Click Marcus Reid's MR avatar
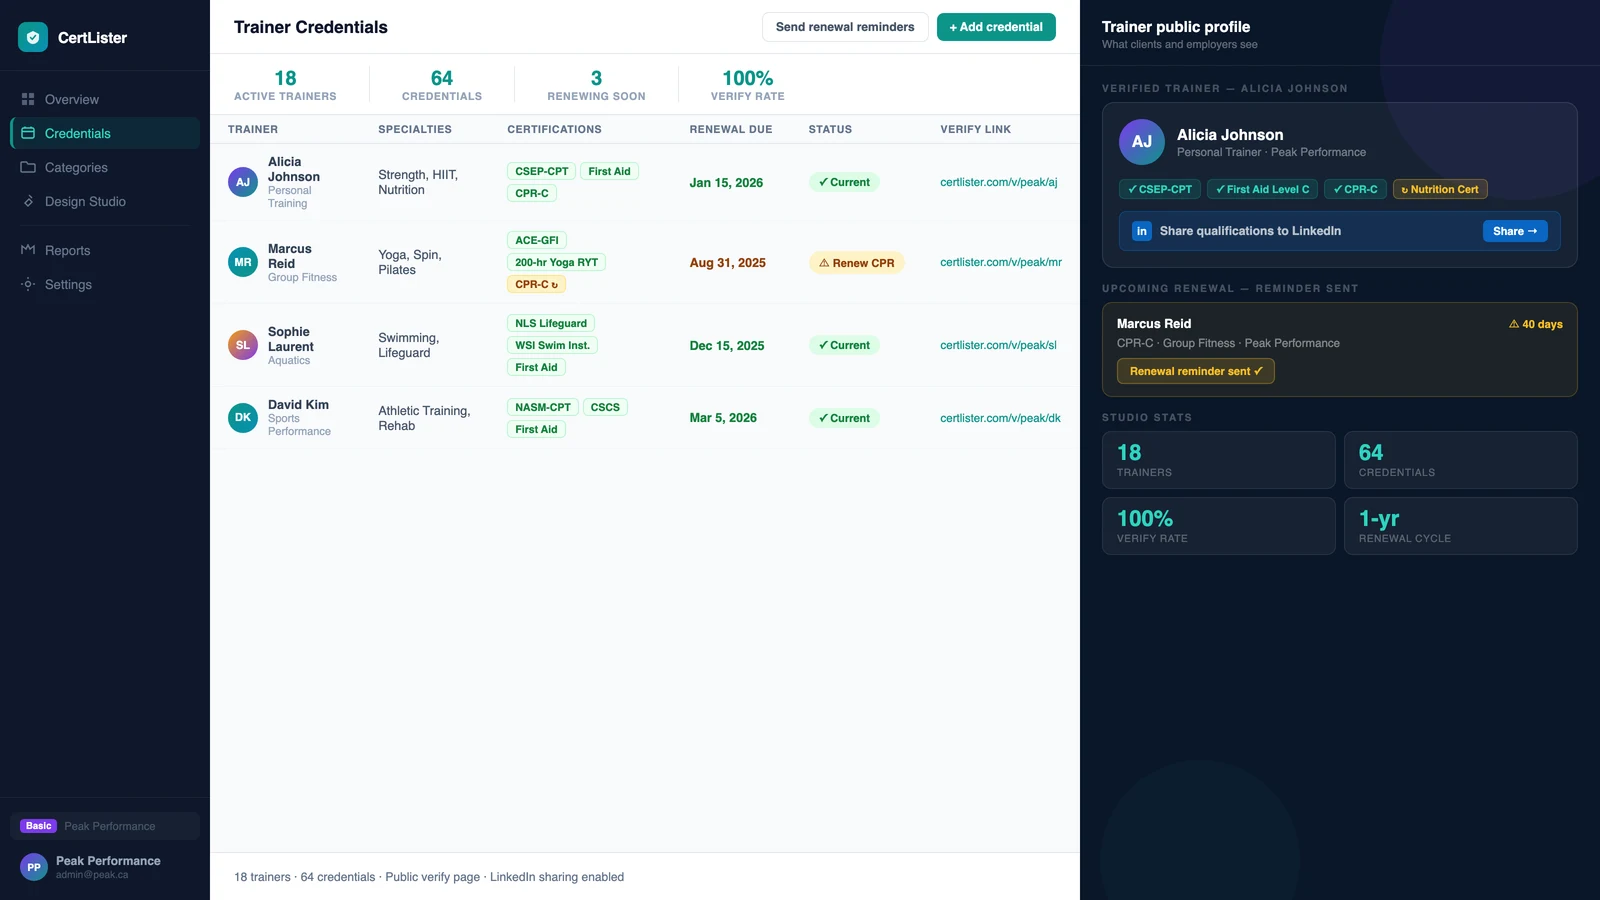 pyautogui.click(x=243, y=262)
